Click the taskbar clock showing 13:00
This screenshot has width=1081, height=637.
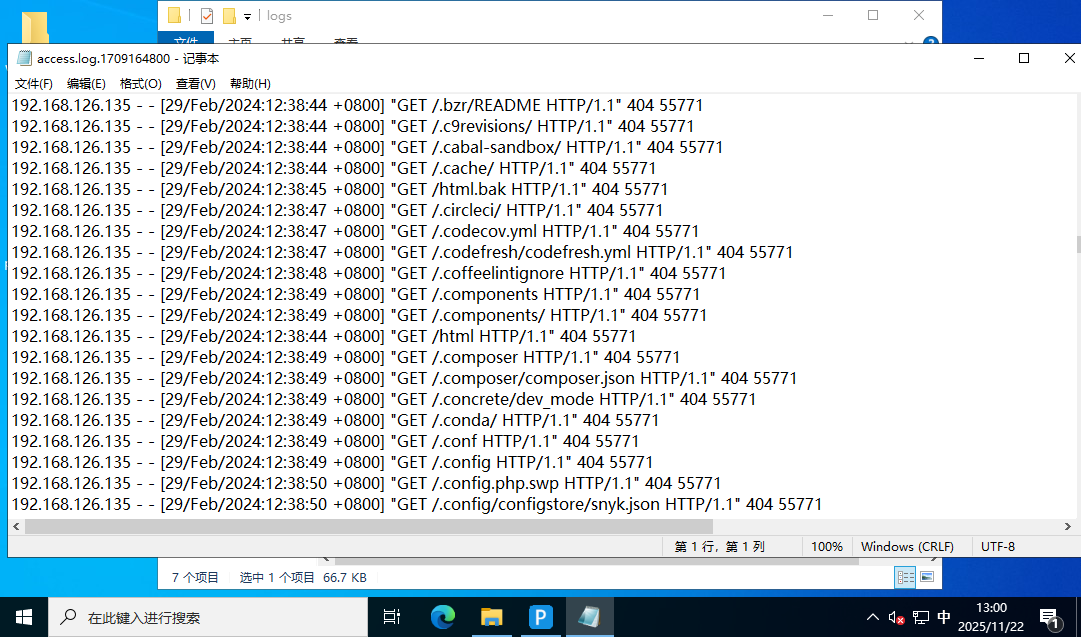click(991, 617)
